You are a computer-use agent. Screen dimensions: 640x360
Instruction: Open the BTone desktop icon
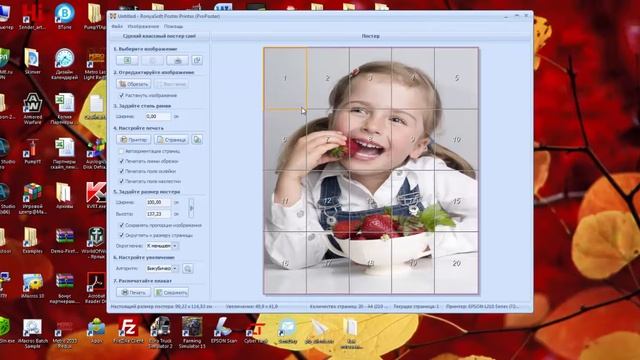[x=64, y=16]
